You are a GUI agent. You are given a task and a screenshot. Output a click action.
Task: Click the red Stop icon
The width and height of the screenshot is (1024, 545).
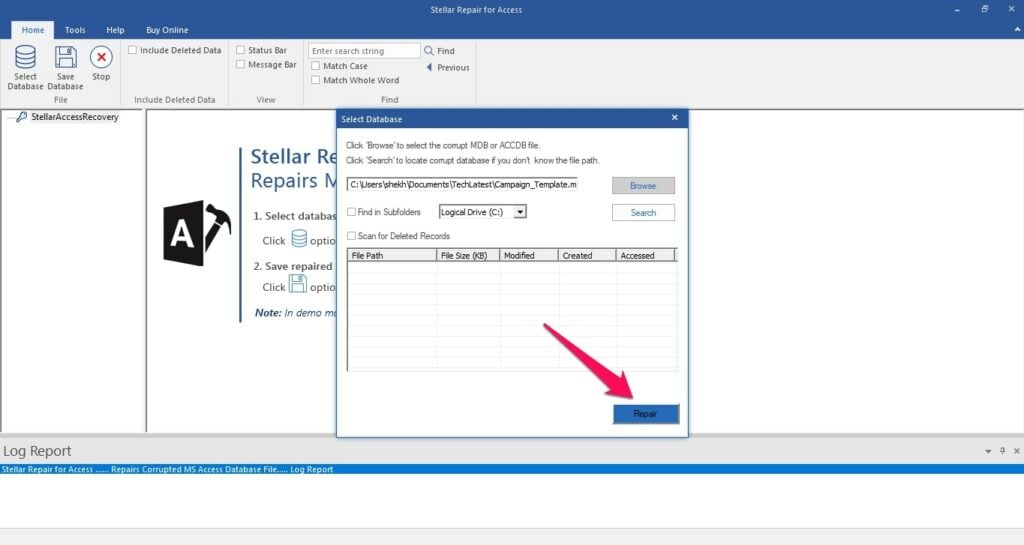pos(101,57)
